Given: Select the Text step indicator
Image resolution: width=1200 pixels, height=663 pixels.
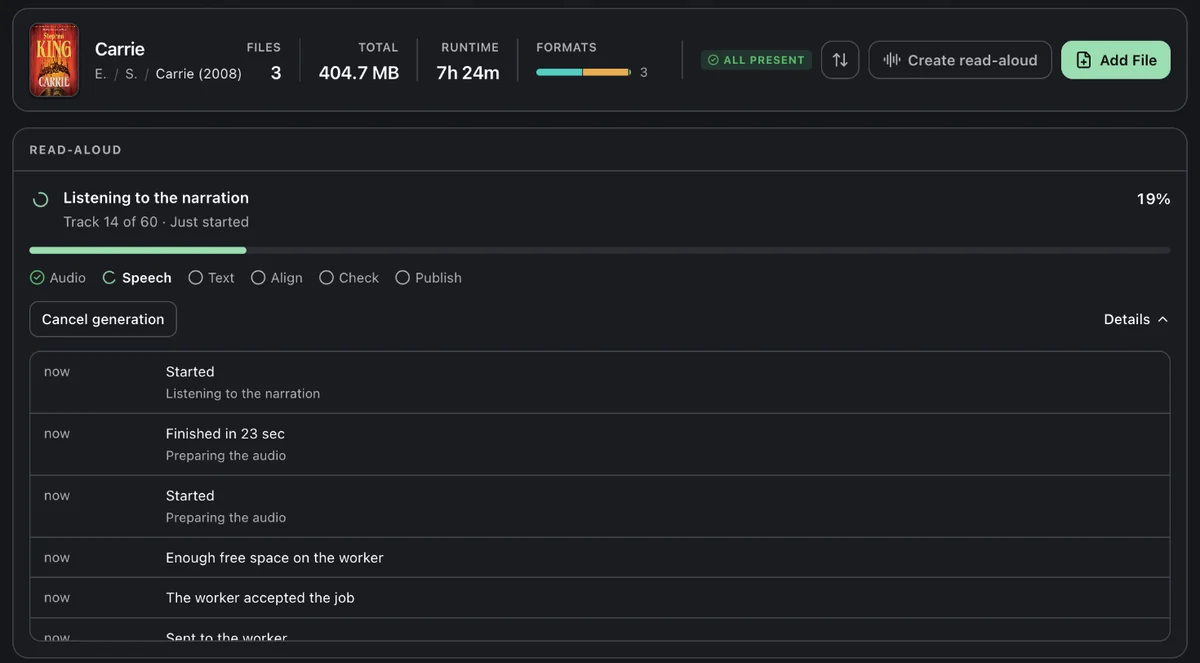Looking at the screenshot, I should 211,278.
